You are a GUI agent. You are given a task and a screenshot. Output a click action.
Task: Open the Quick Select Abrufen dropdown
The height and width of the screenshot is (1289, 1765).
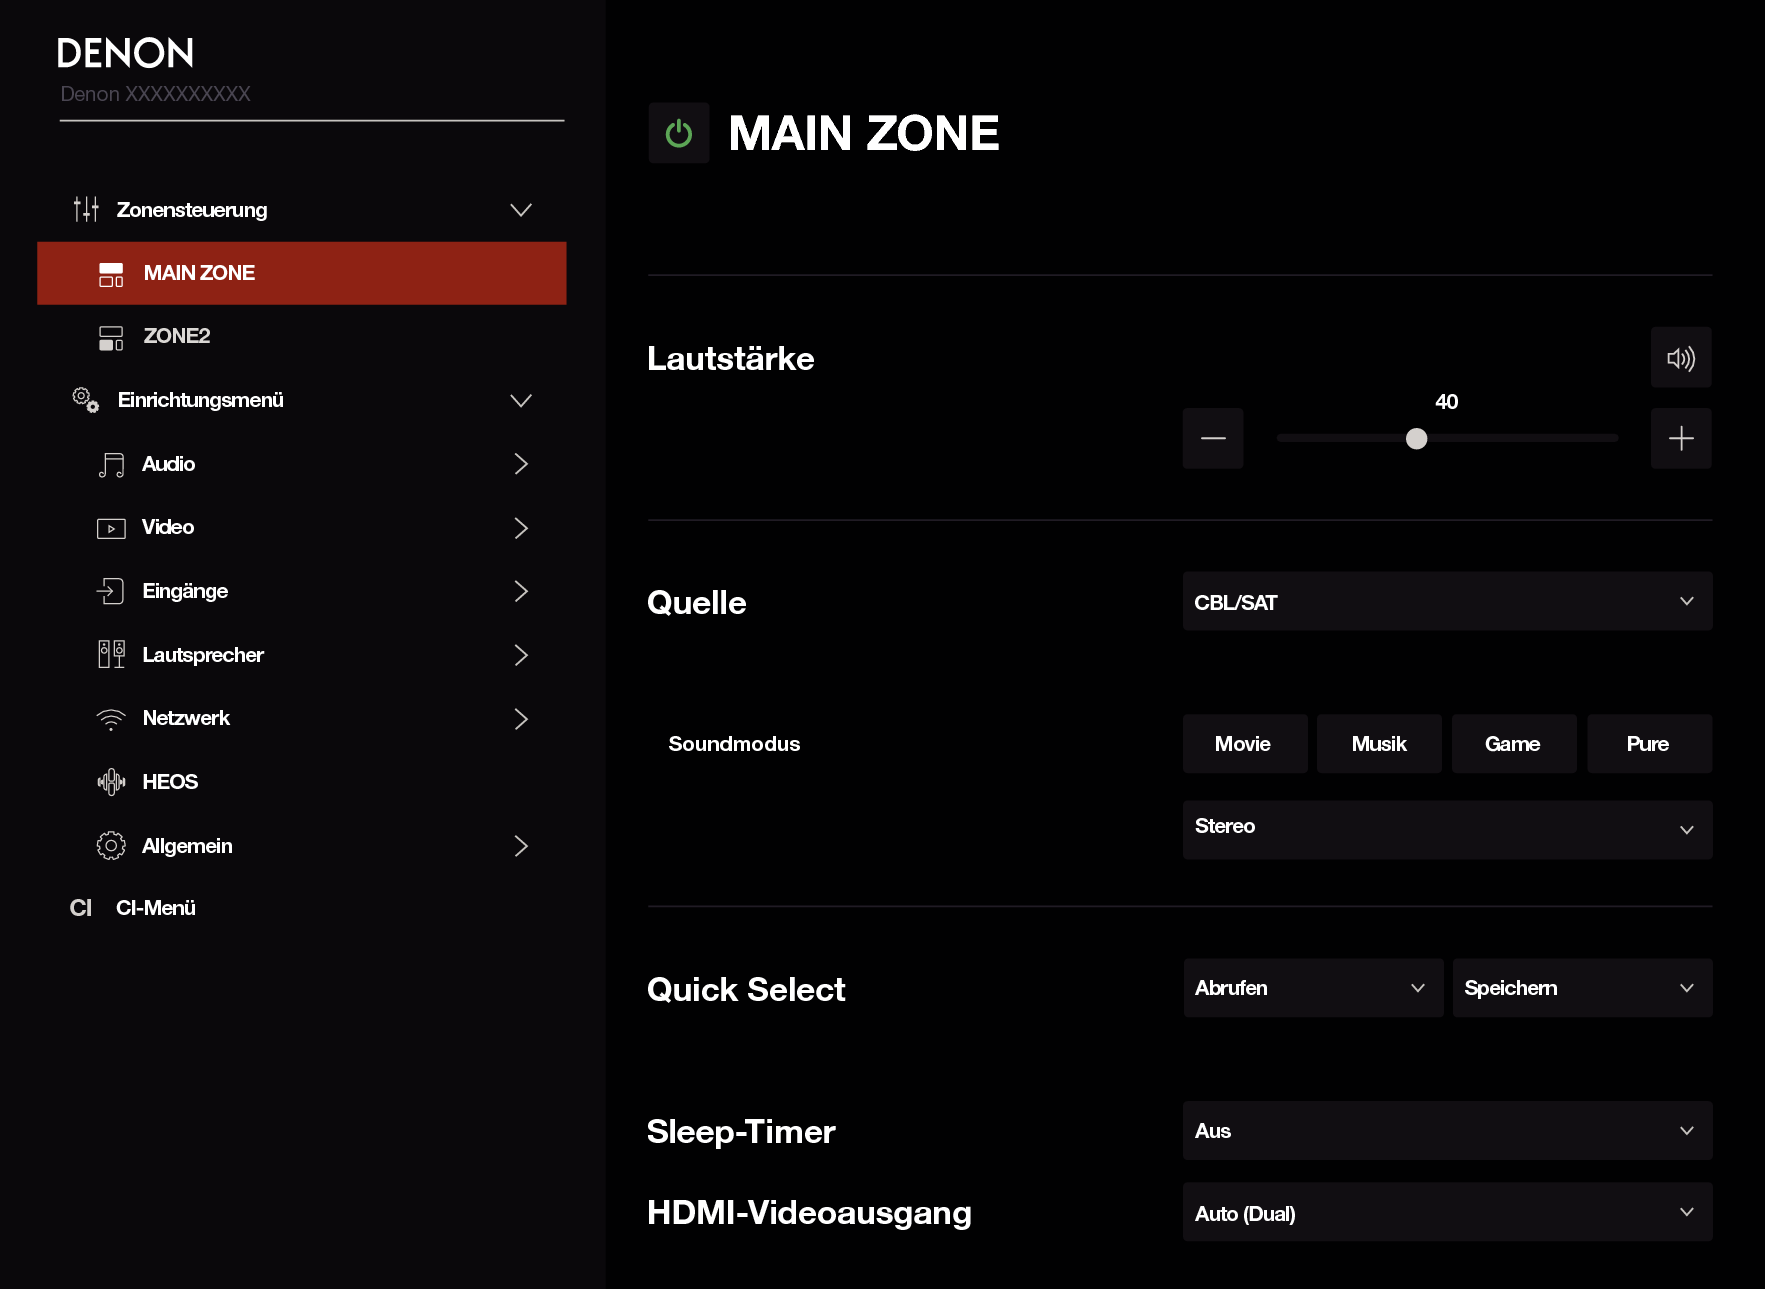coord(1312,988)
